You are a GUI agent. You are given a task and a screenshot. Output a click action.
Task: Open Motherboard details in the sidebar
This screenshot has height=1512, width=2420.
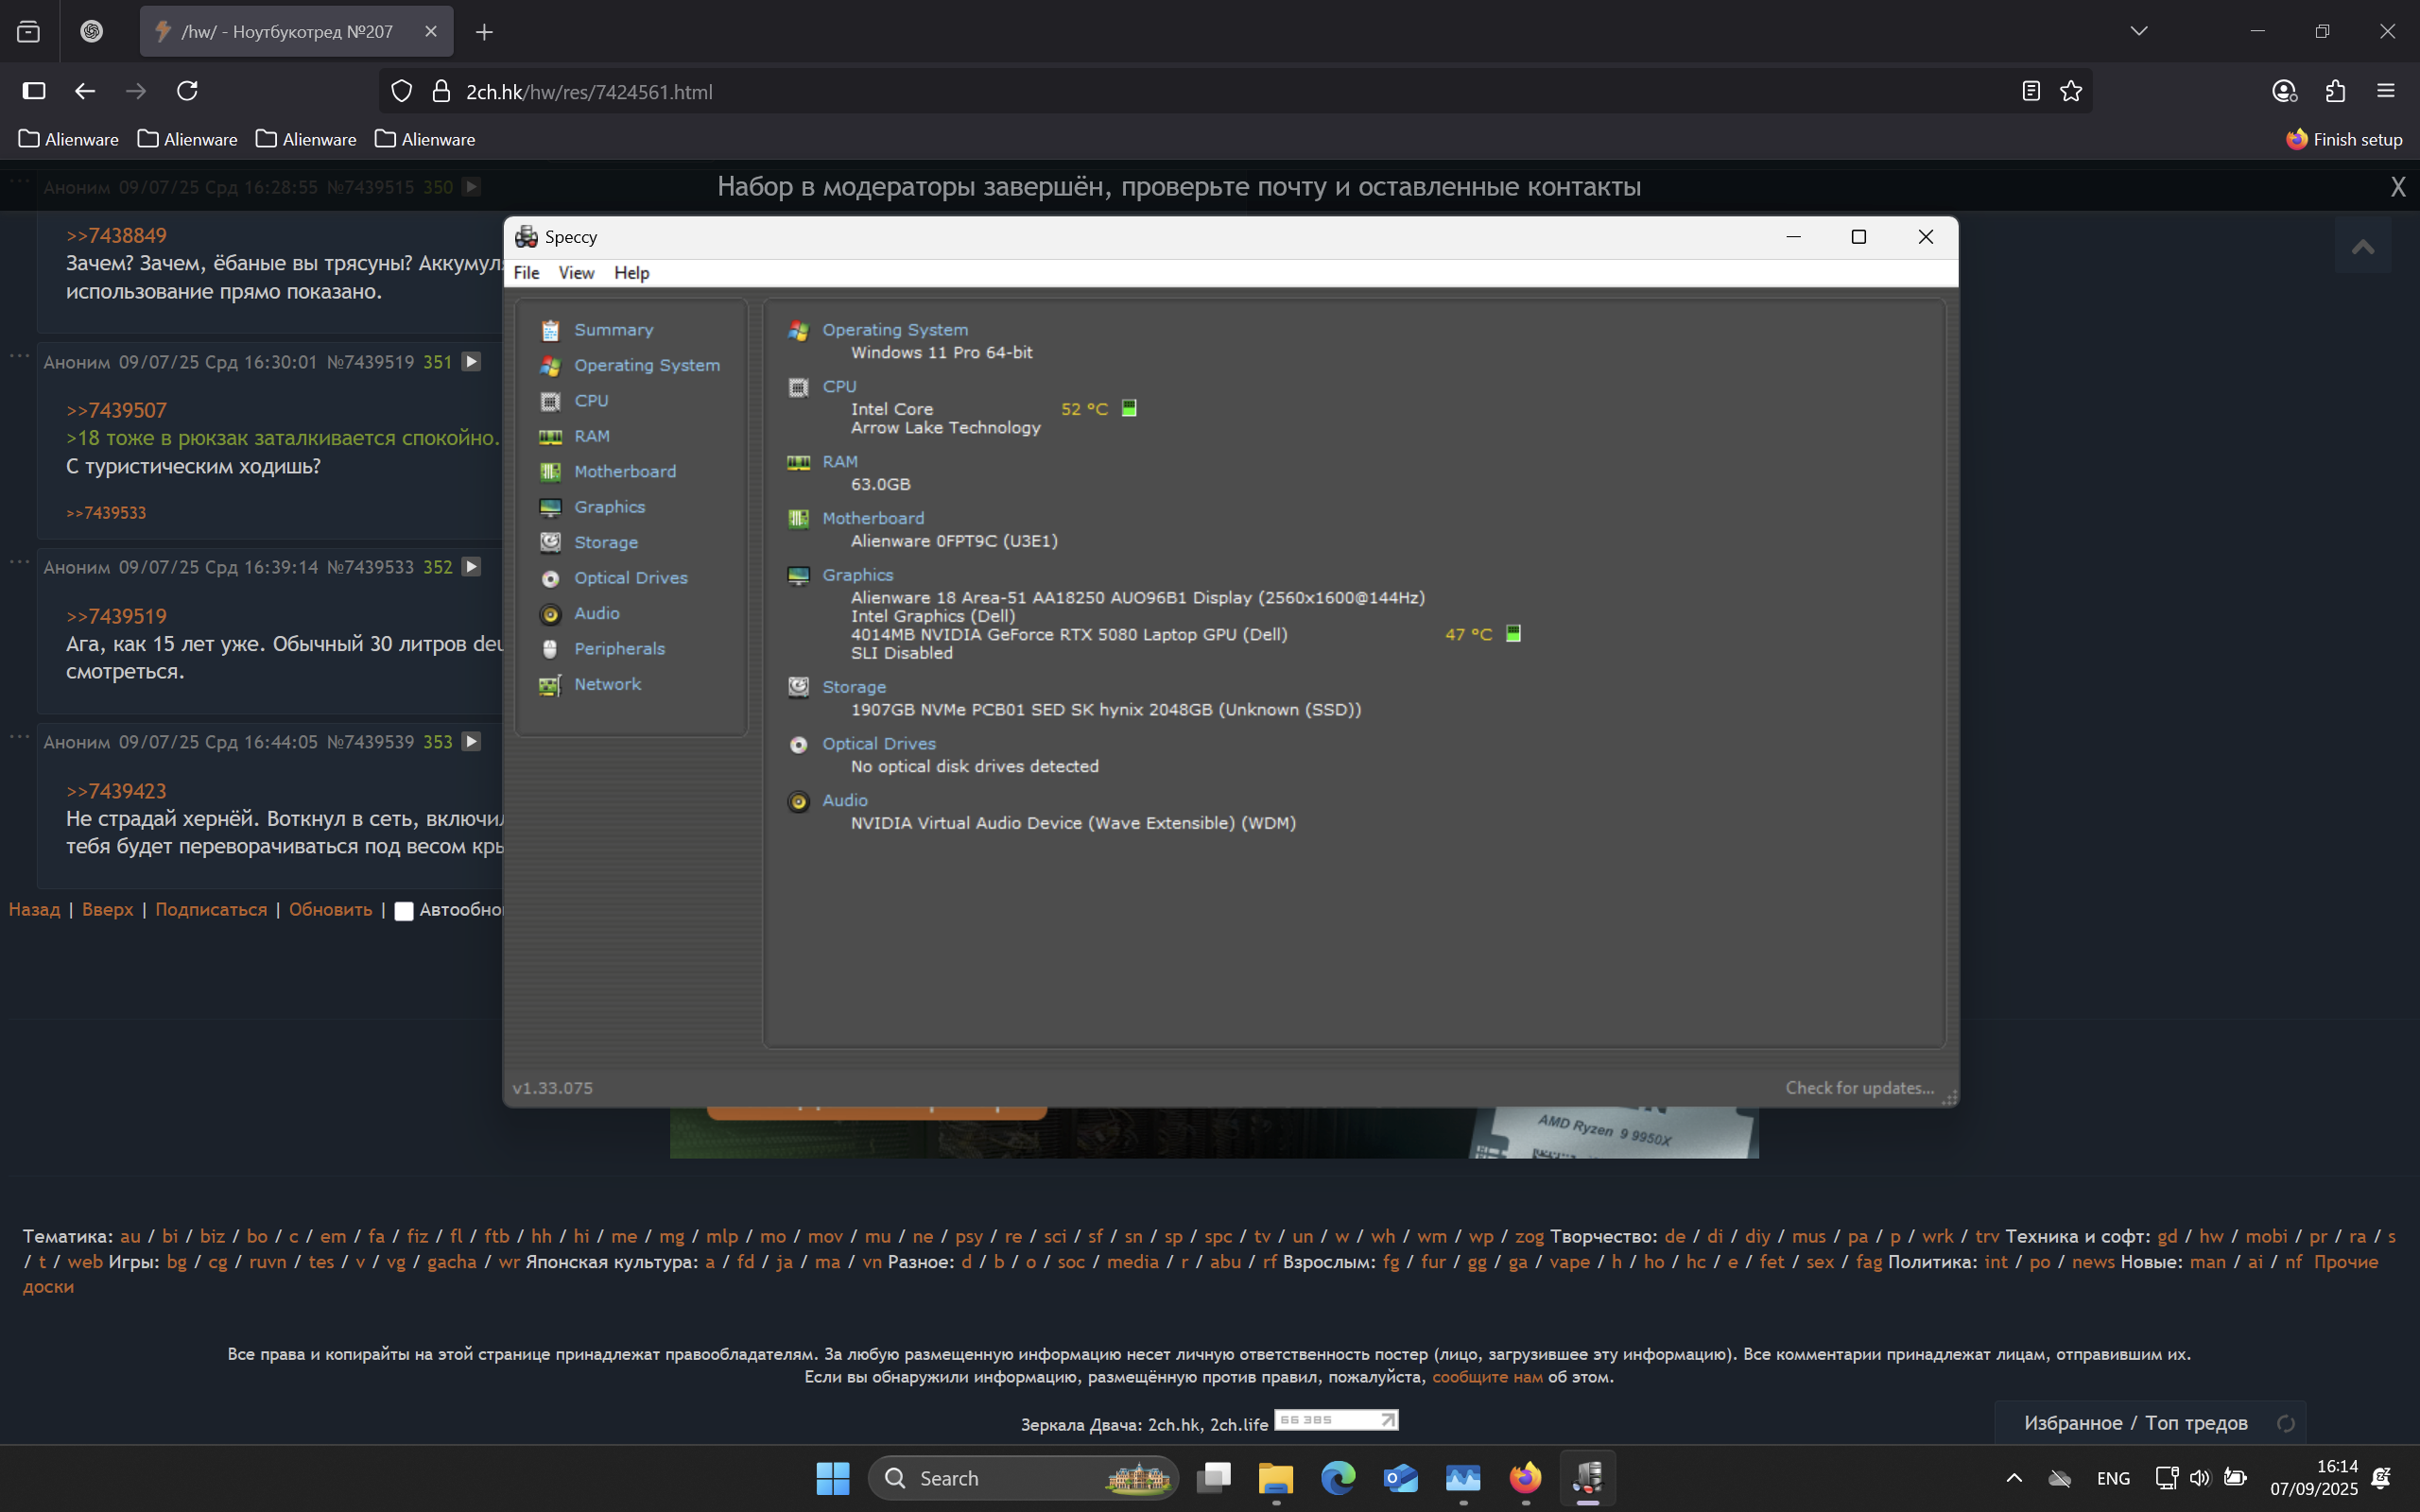(x=624, y=471)
